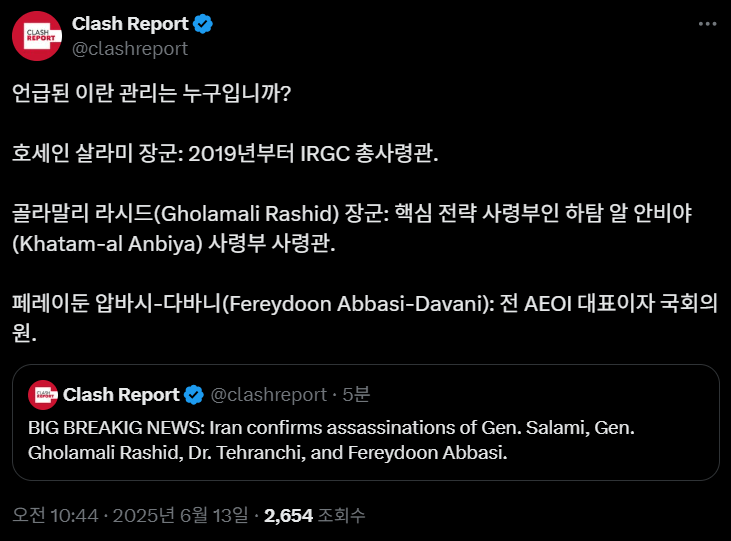Click the 페레이둔 압바시-다바니 paragraph
Image resolution: width=731 pixels, height=541 pixels.
(365, 318)
